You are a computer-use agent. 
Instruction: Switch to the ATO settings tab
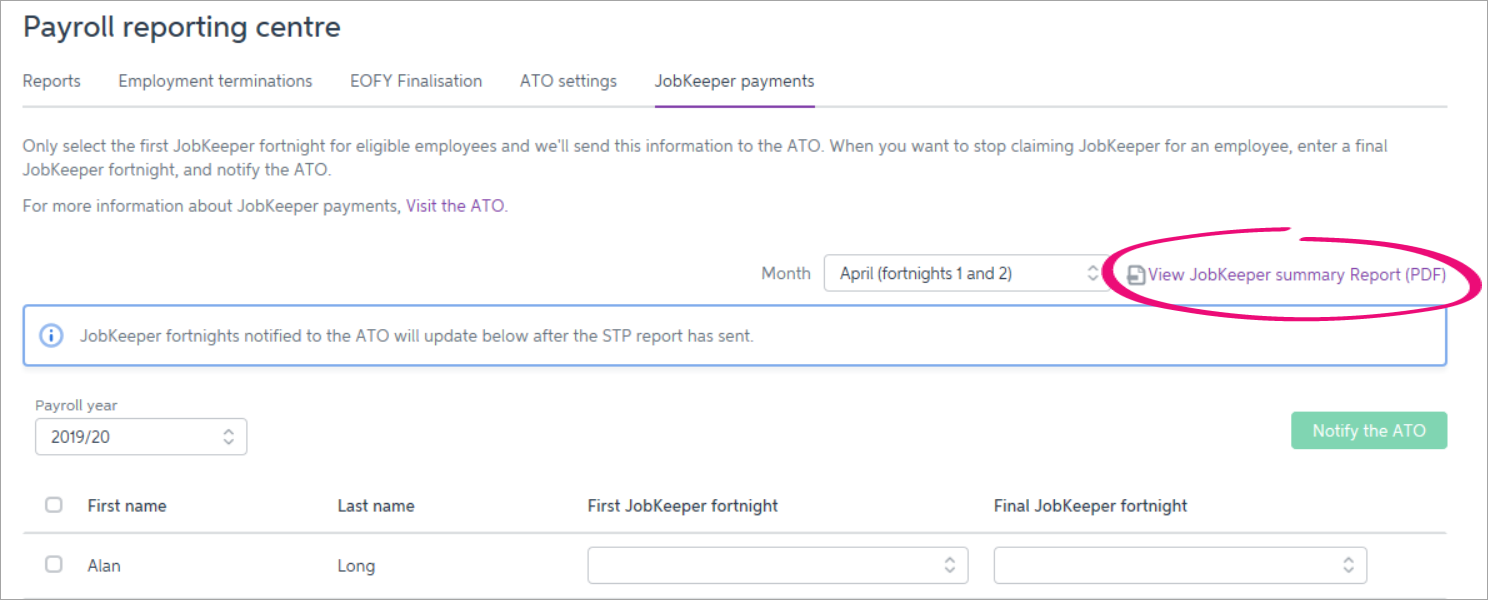coord(568,81)
